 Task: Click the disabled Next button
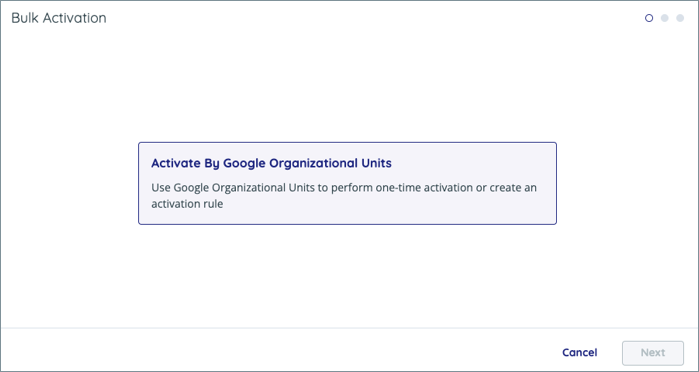(x=653, y=353)
